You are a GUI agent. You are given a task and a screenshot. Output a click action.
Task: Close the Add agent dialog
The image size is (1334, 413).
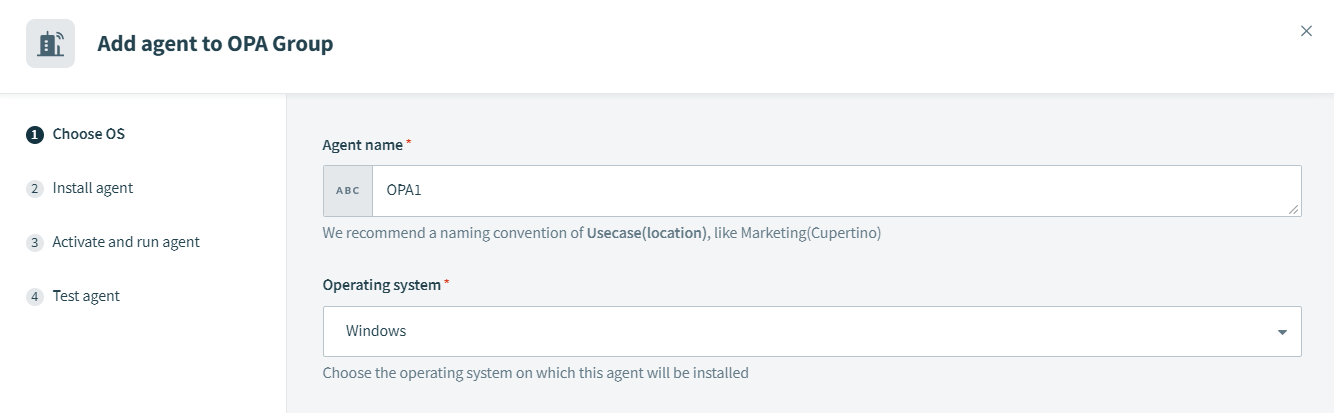(x=1306, y=31)
